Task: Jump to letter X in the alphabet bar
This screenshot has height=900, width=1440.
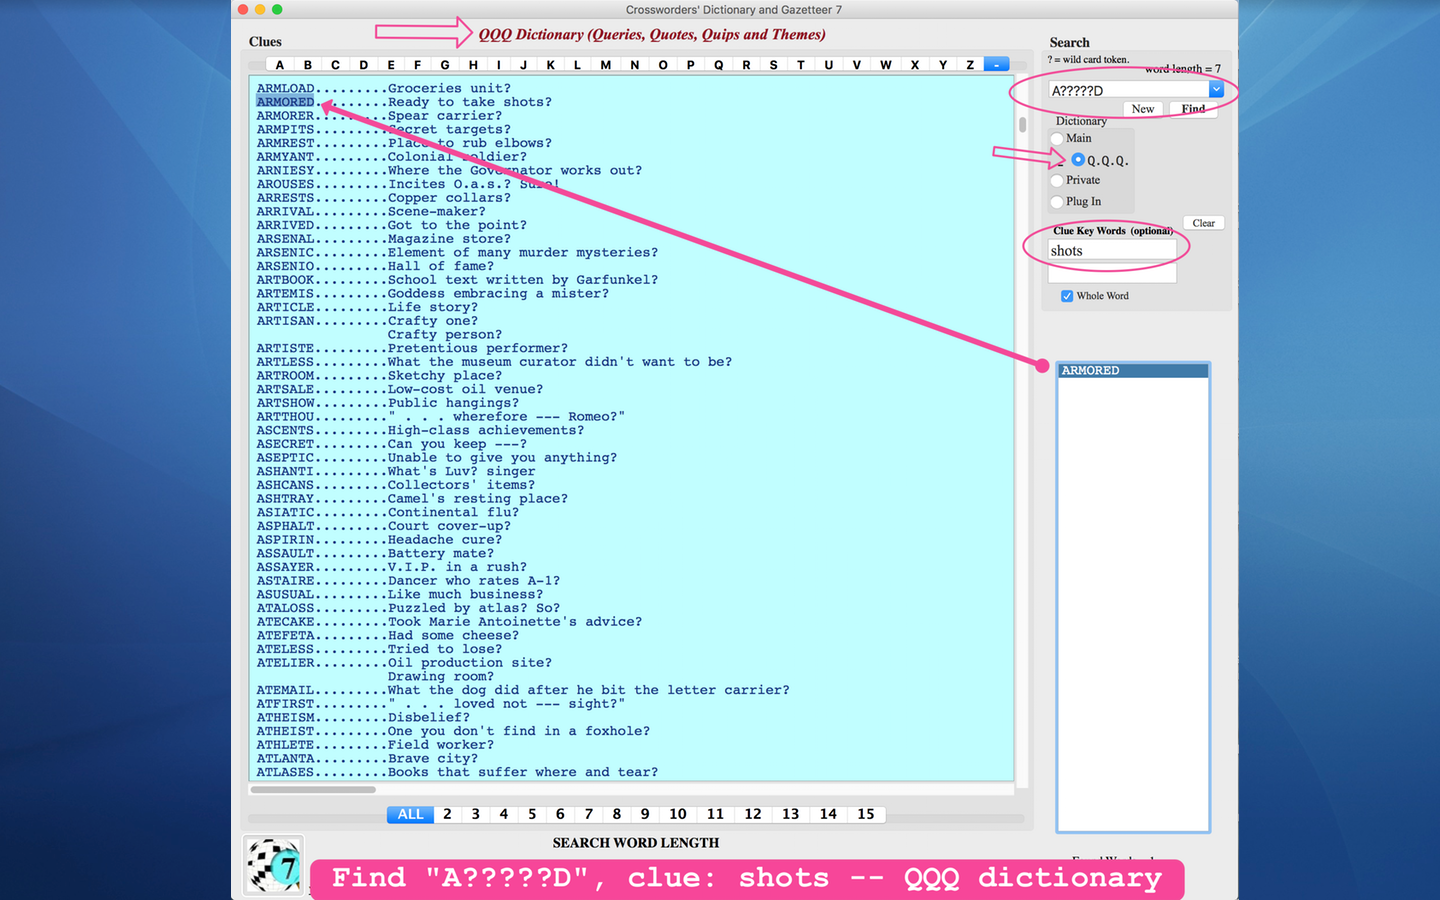Action: (914, 65)
